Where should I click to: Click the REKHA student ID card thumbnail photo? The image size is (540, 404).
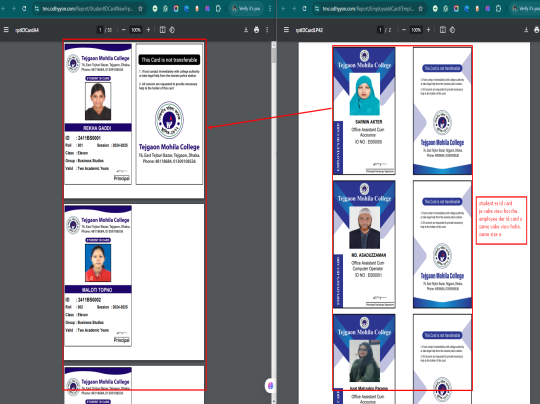[98, 101]
